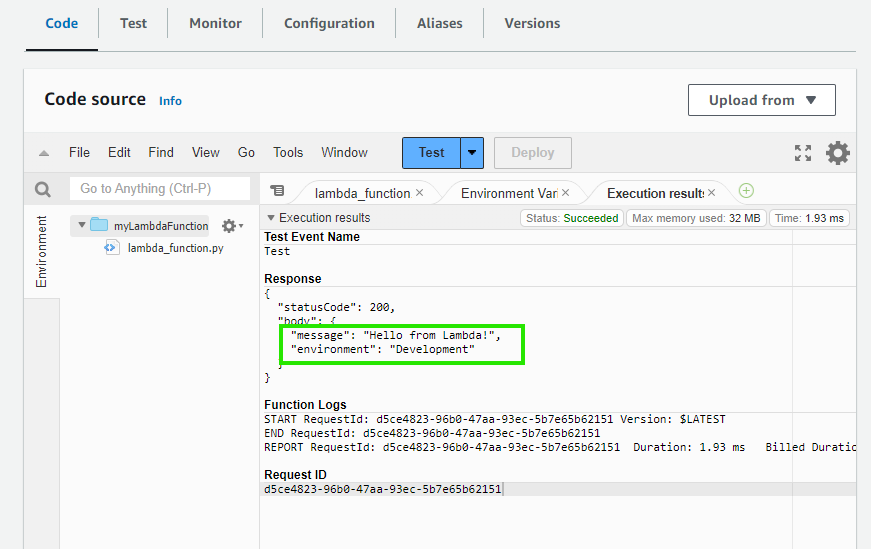Close the Environment Var tab
Viewport: 871px width, 549px height.
(566, 193)
